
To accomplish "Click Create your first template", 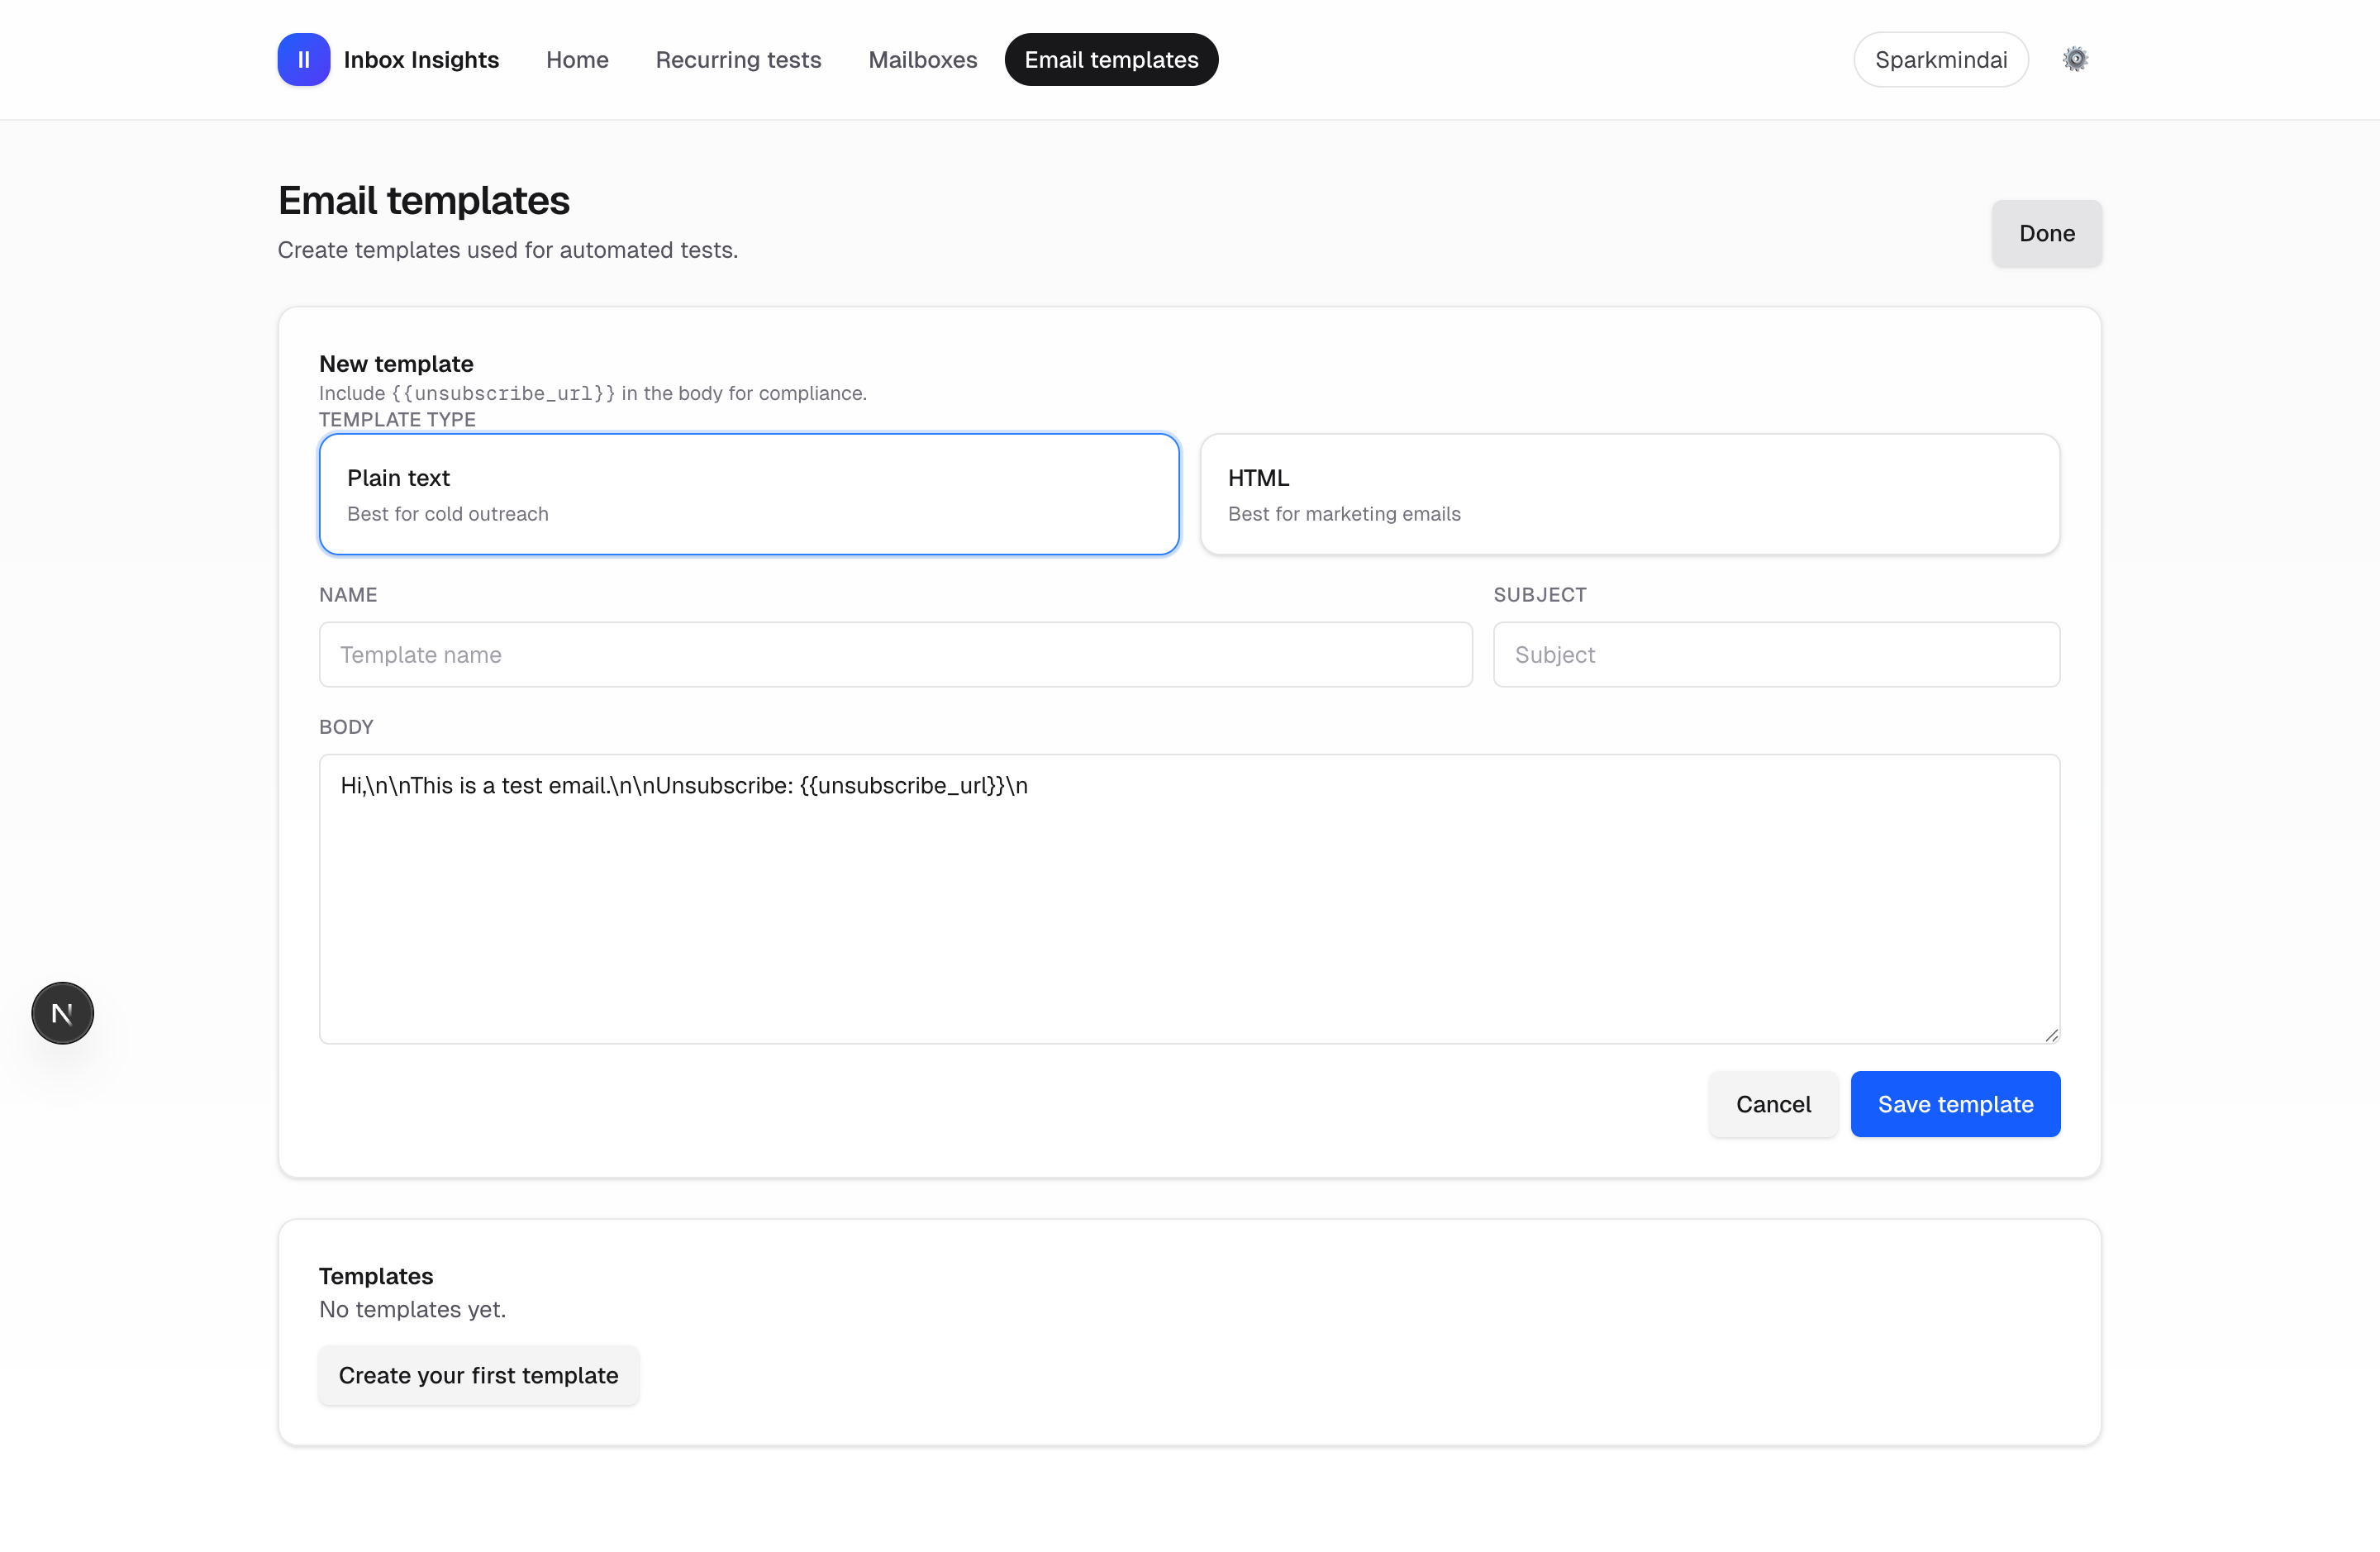I will coord(478,1375).
